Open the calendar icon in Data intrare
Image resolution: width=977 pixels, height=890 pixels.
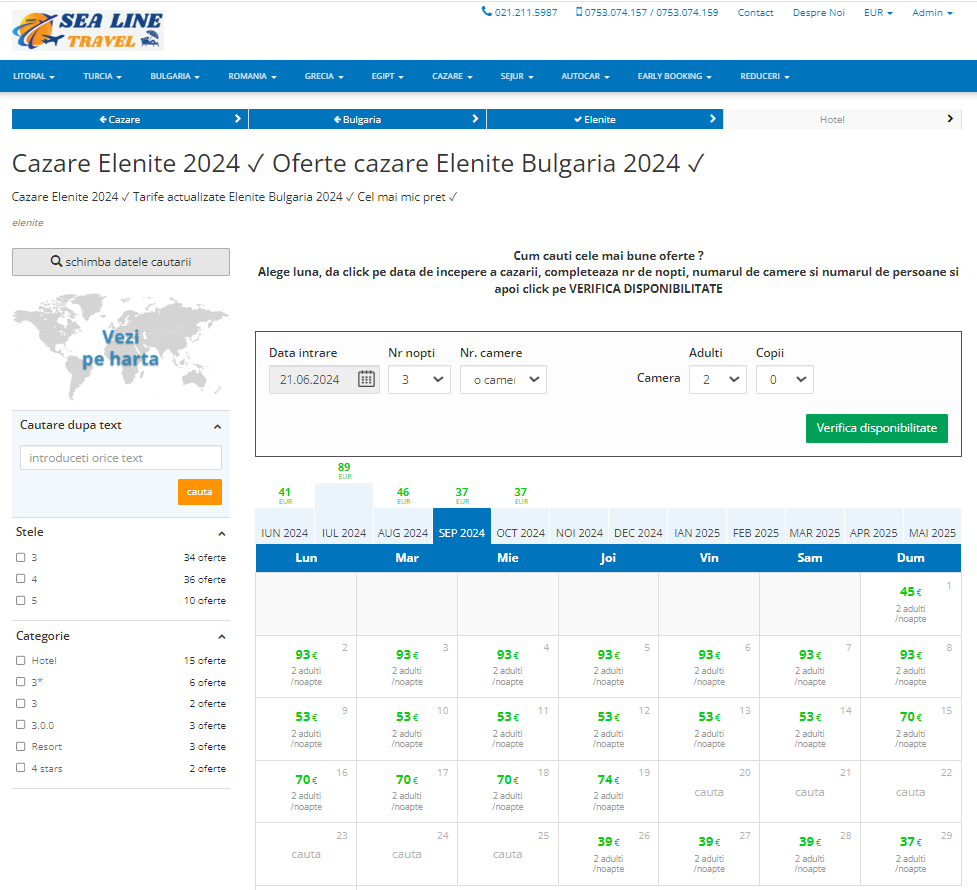pos(366,379)
